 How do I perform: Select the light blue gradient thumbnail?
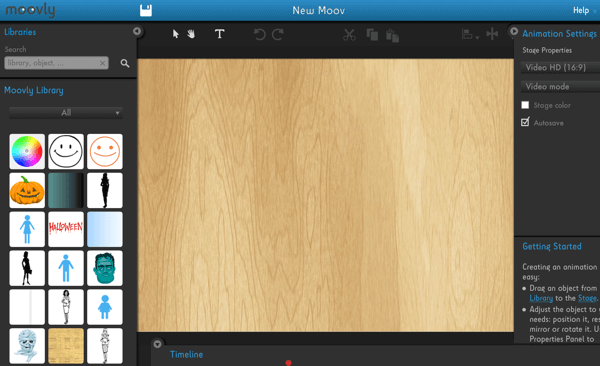pyautogui.click(x=105, y=229)
